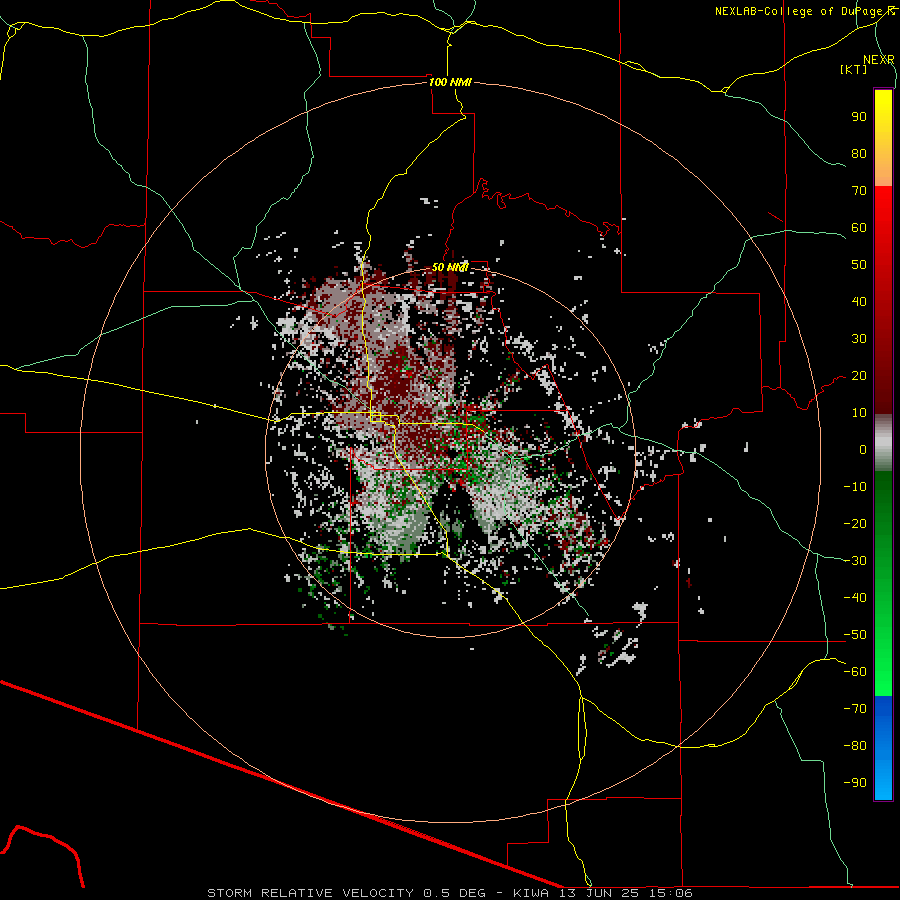Click the -50 value on the velocity scale

(x=855, y=635)
